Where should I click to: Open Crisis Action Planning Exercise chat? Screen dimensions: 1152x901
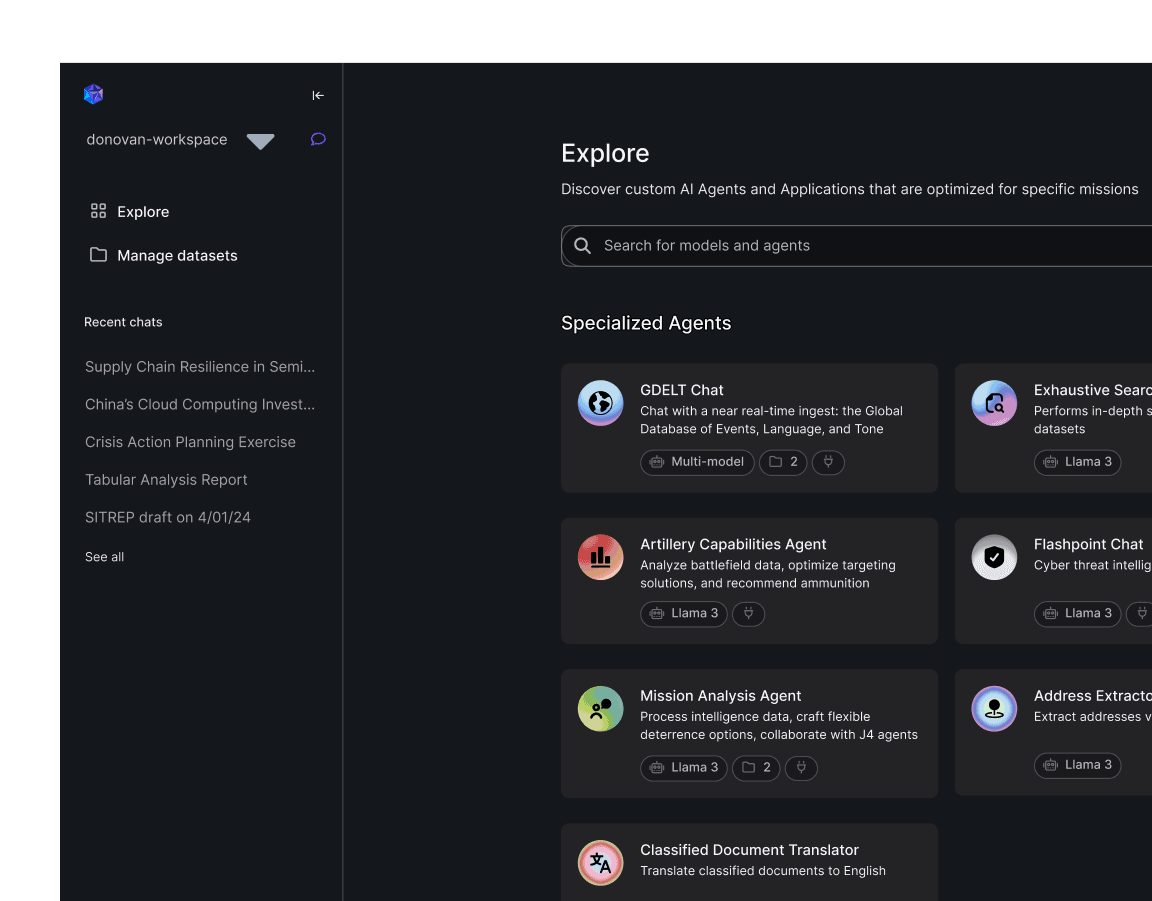[x=190, y=442]
